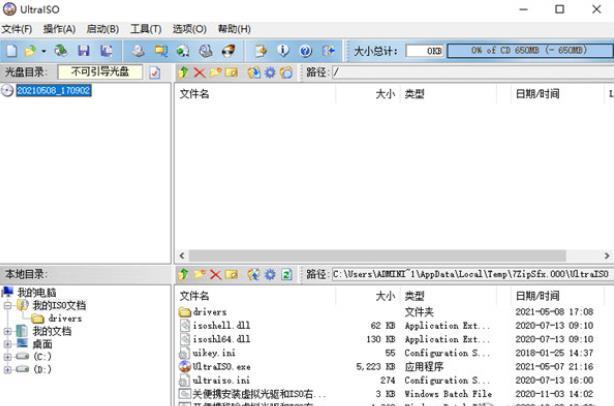Click the Open folder toolbar icon

tap(30, 51)
